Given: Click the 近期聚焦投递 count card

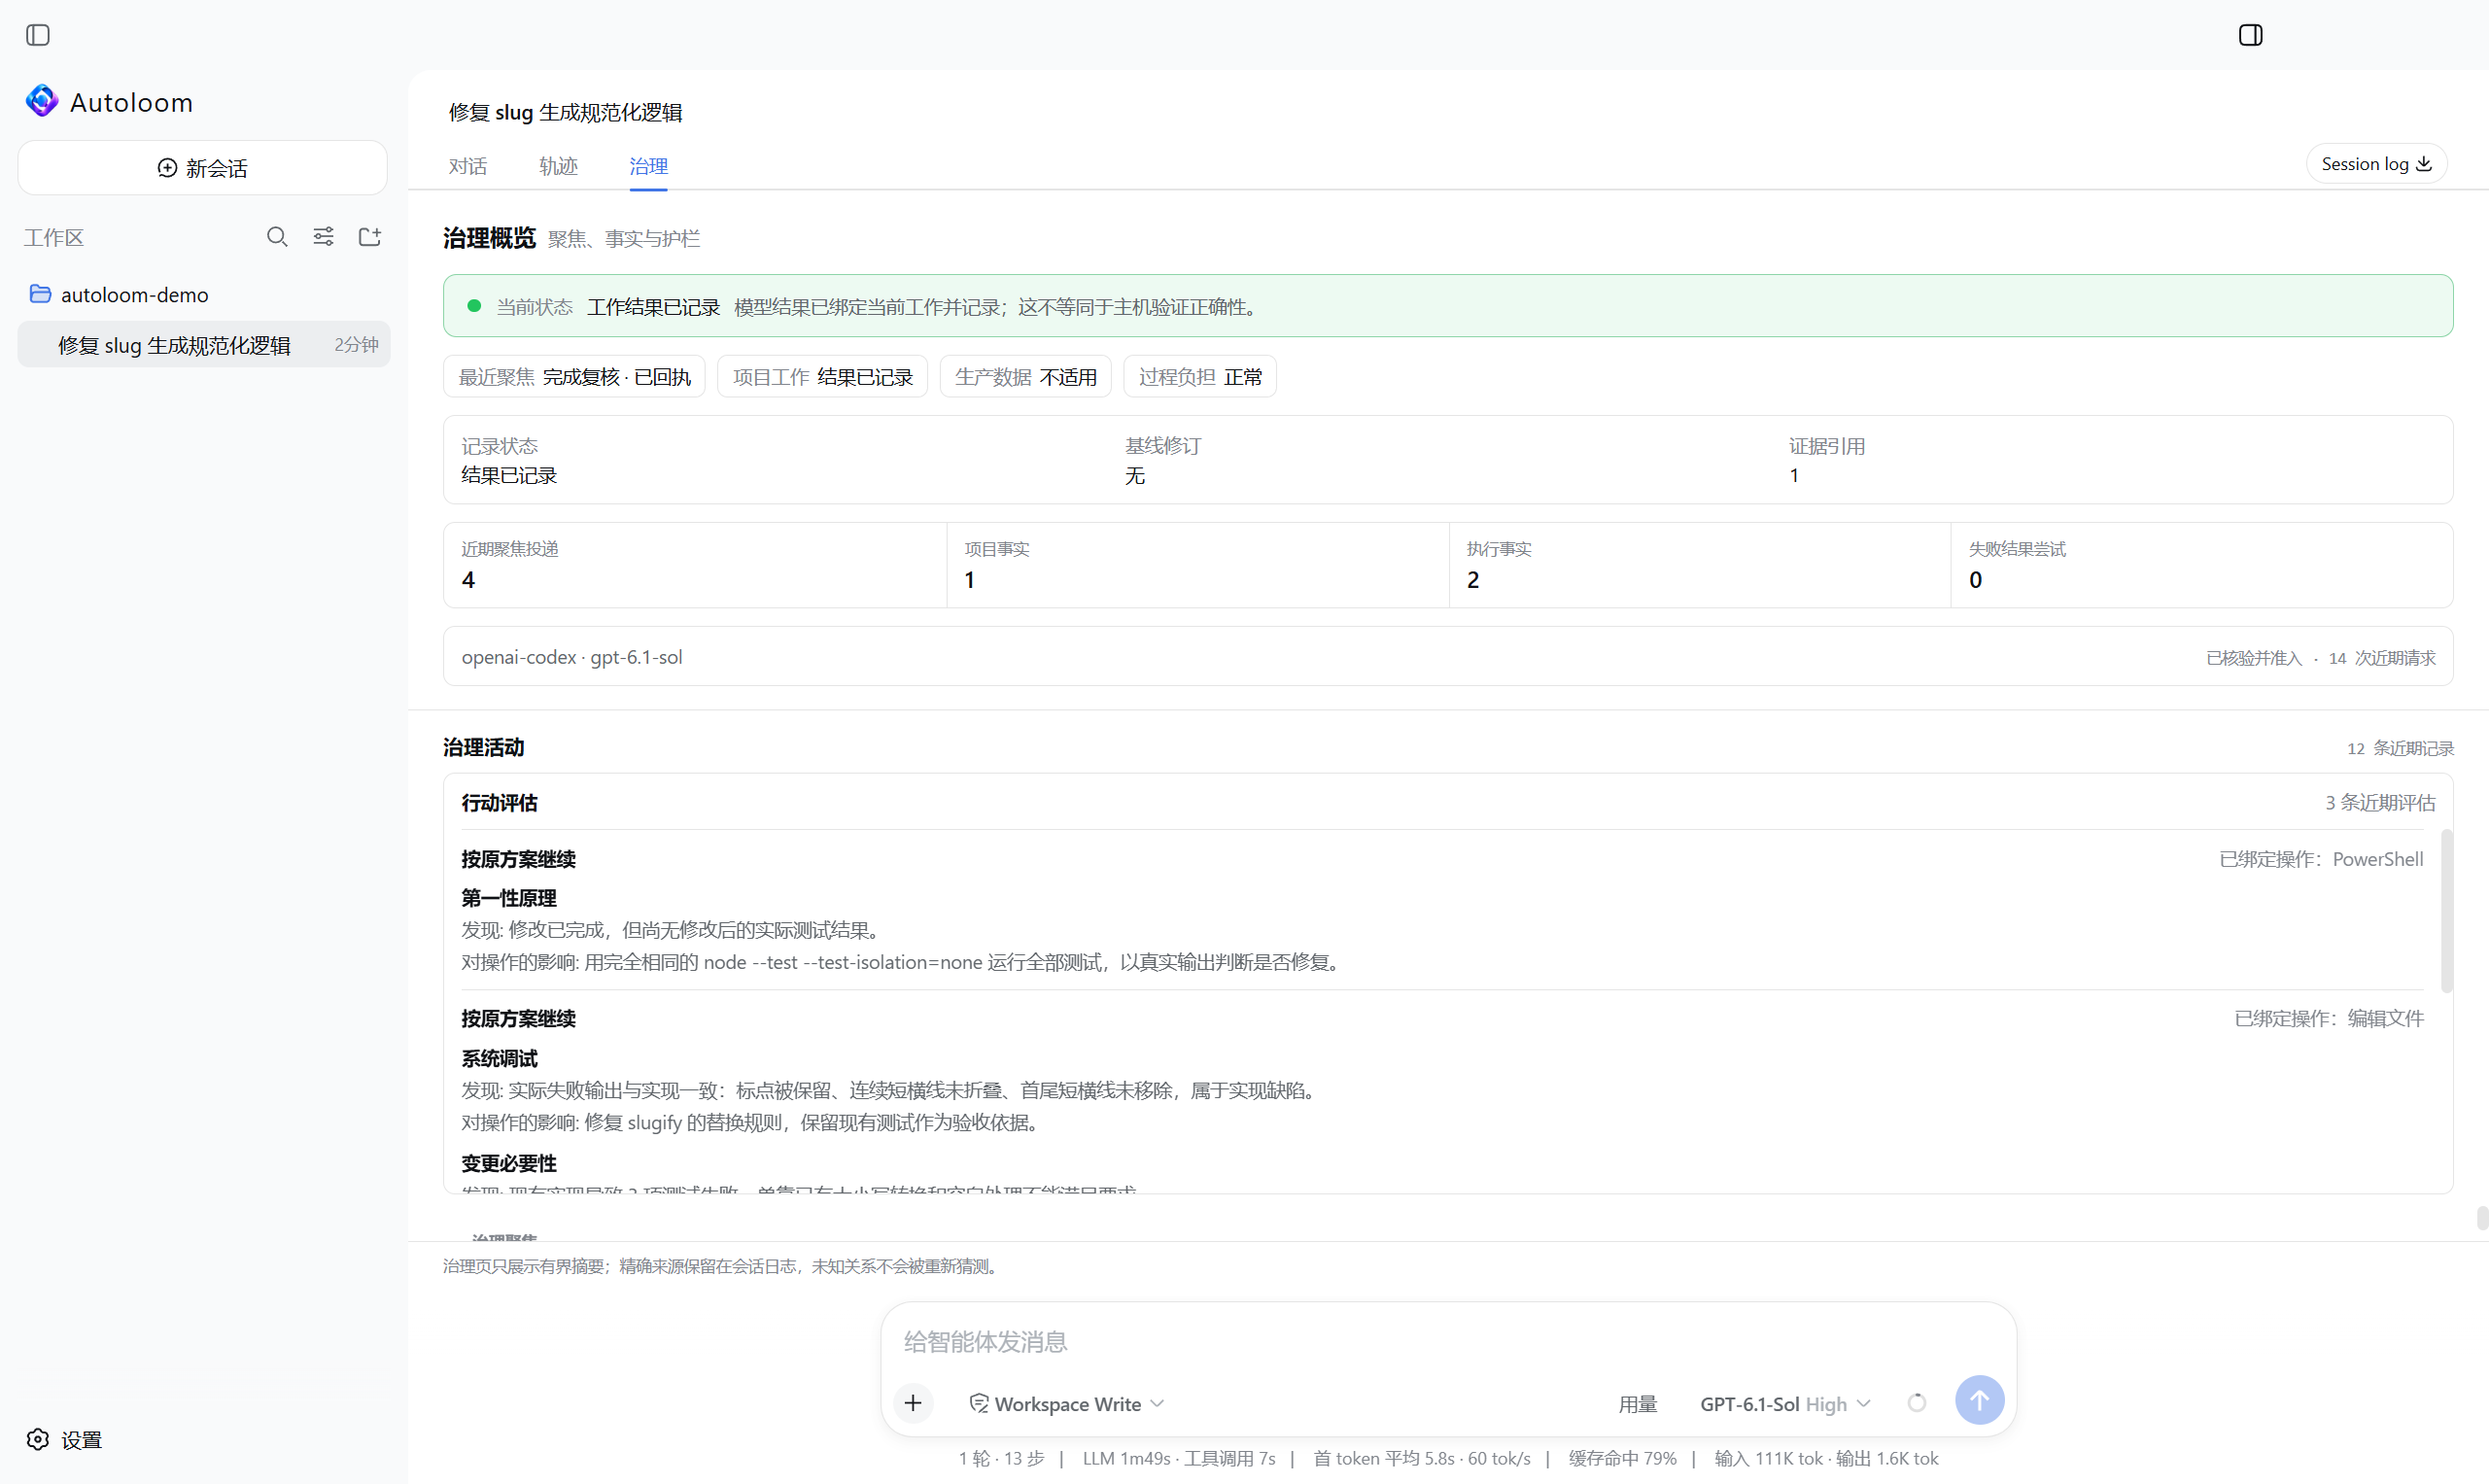Looking at the screenshot, I should (x=695, y=565).
